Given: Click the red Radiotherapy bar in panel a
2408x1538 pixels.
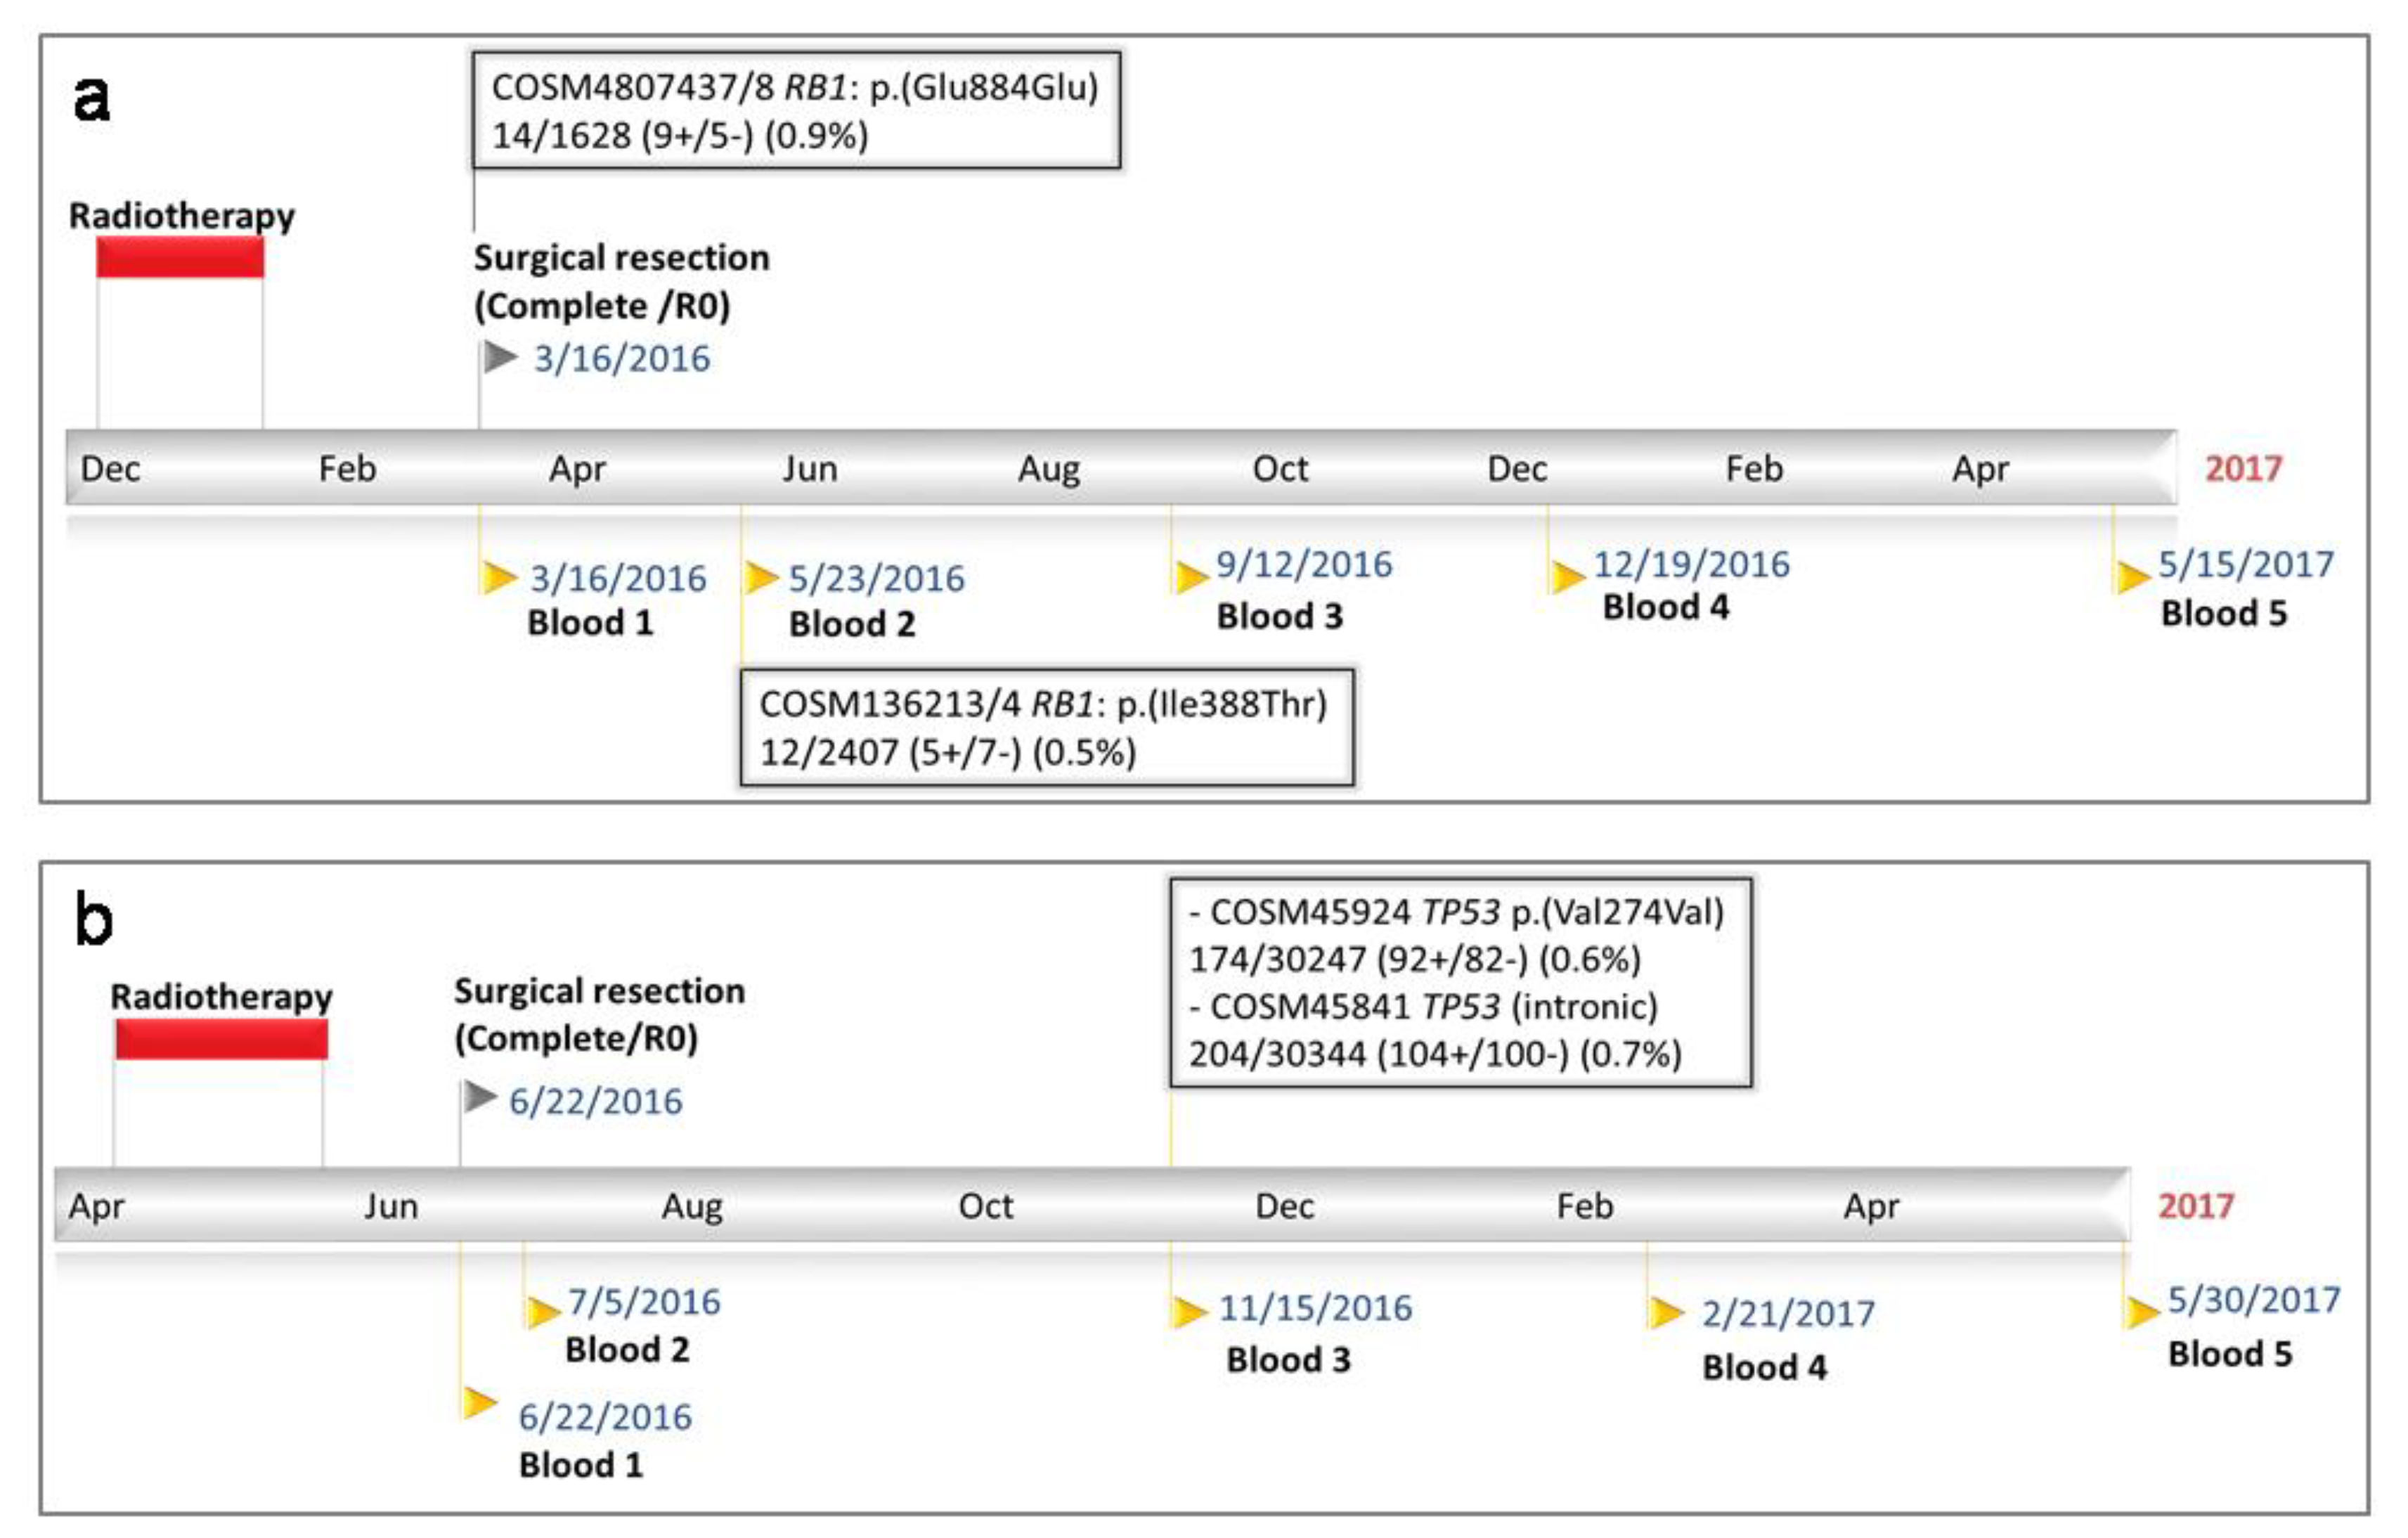Looking at the screenshot, I should pyautogui.click(x=180, y=258).
